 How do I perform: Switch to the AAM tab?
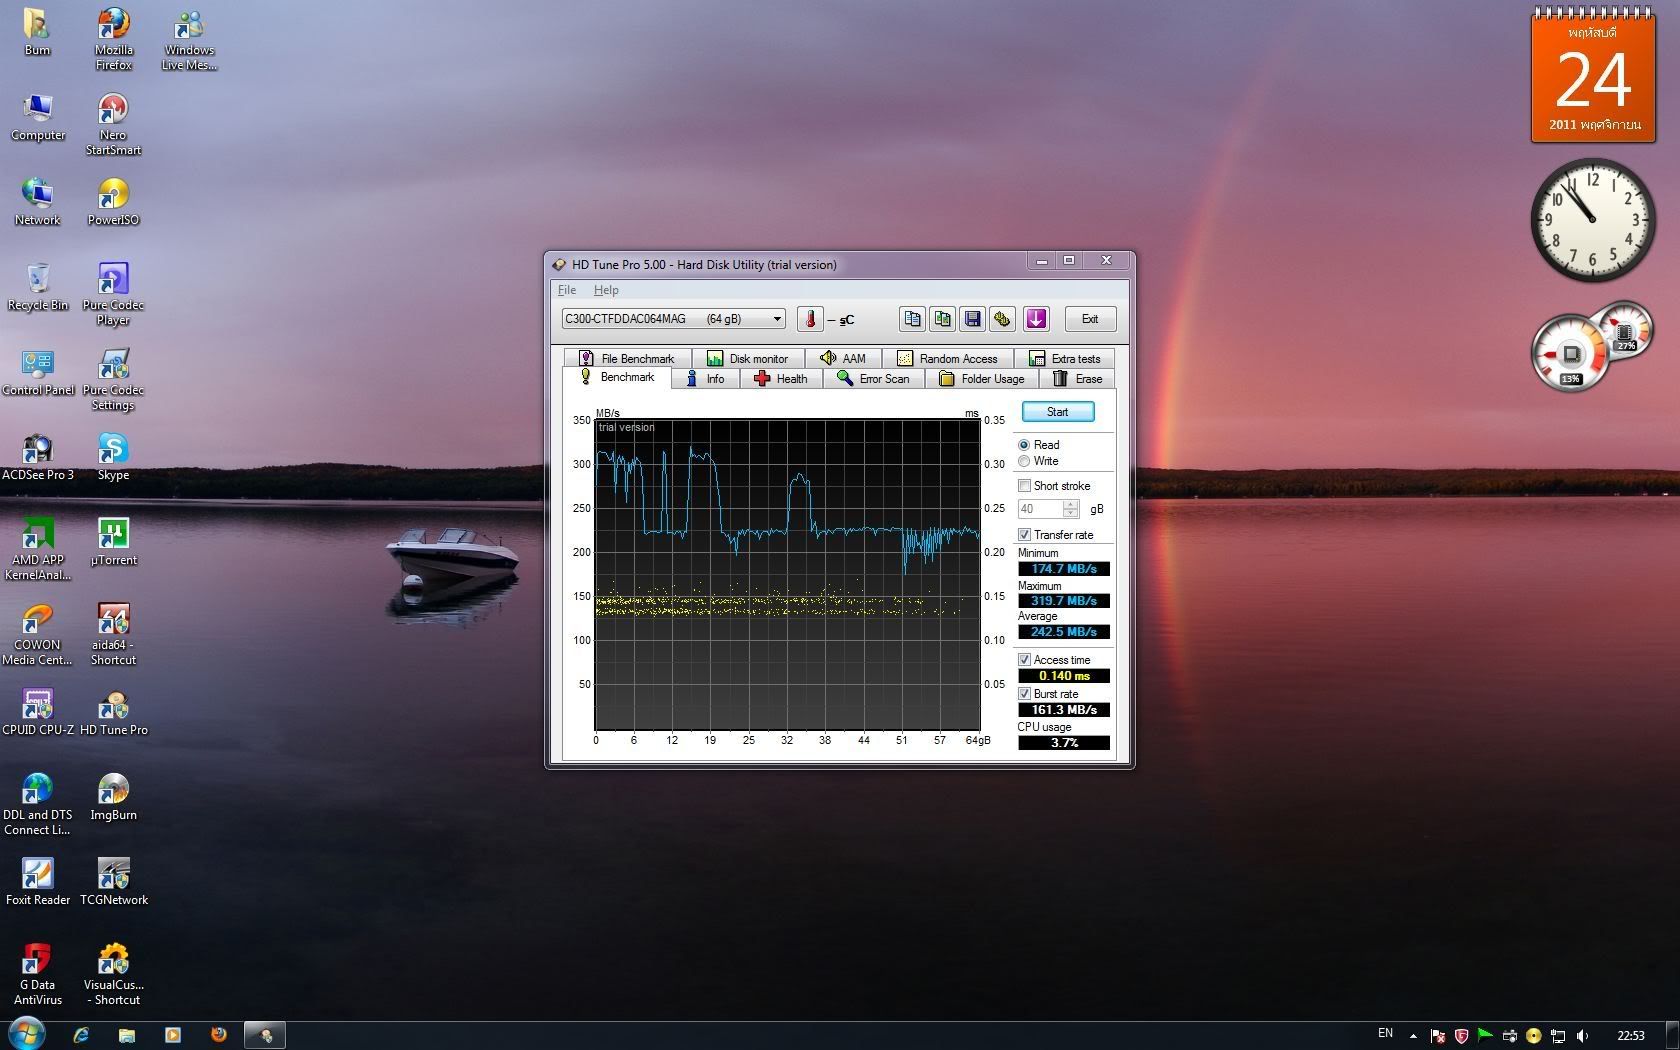point(843,358)
